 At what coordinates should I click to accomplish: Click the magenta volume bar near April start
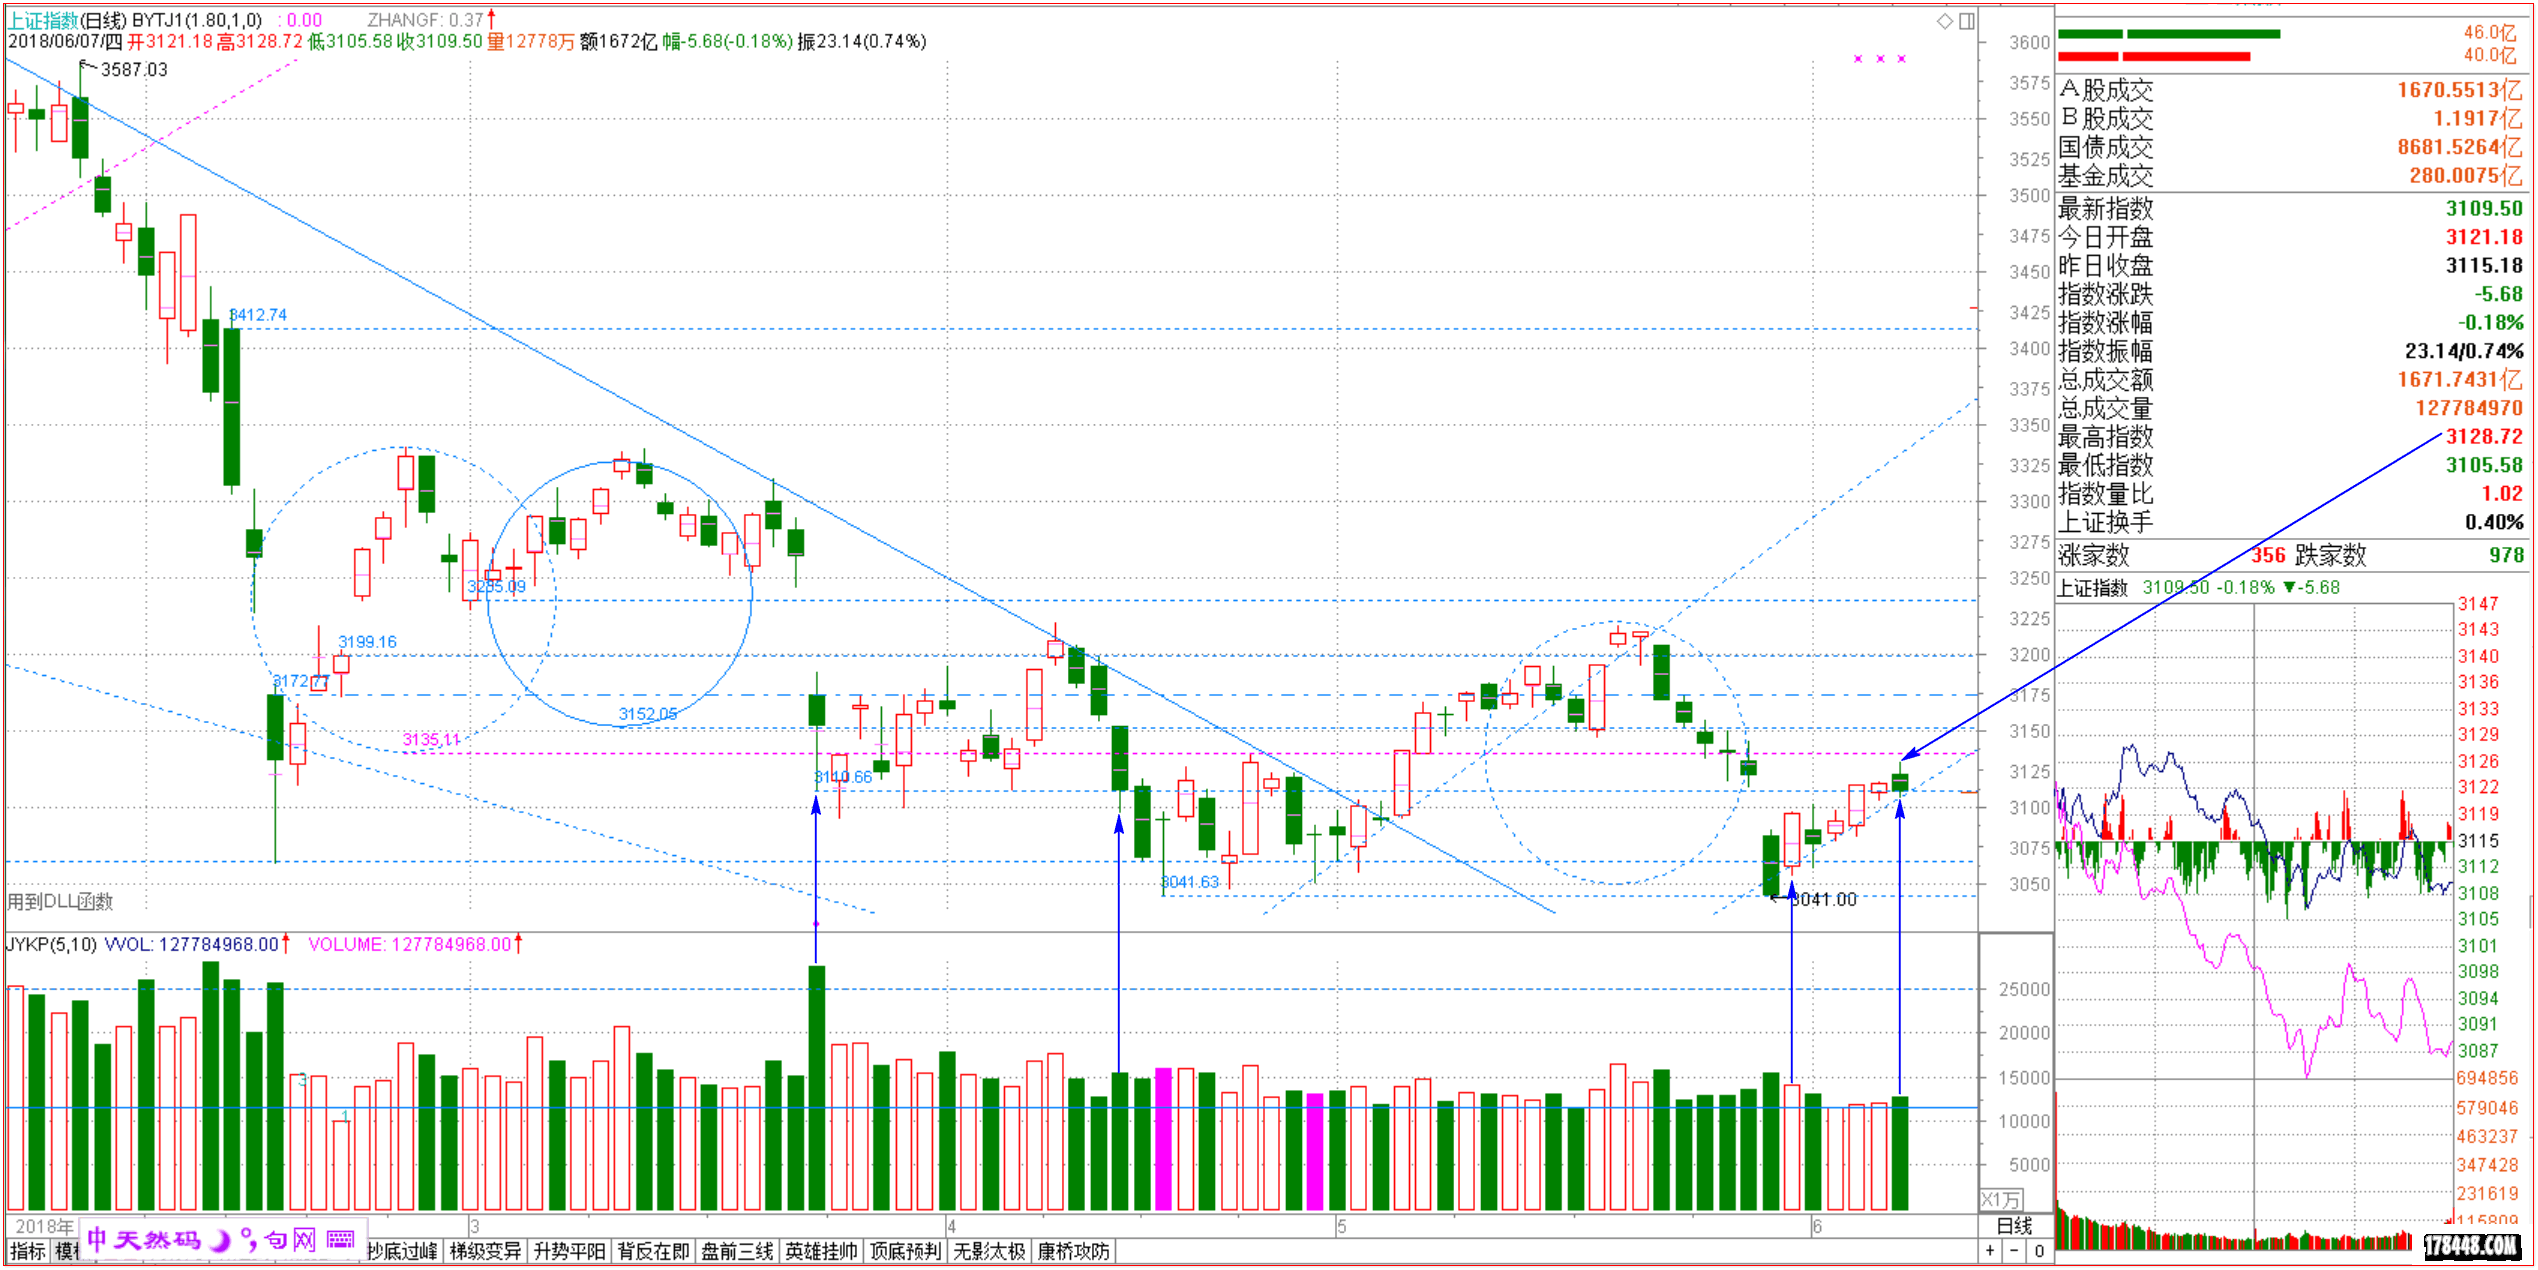(1163, 1140)
